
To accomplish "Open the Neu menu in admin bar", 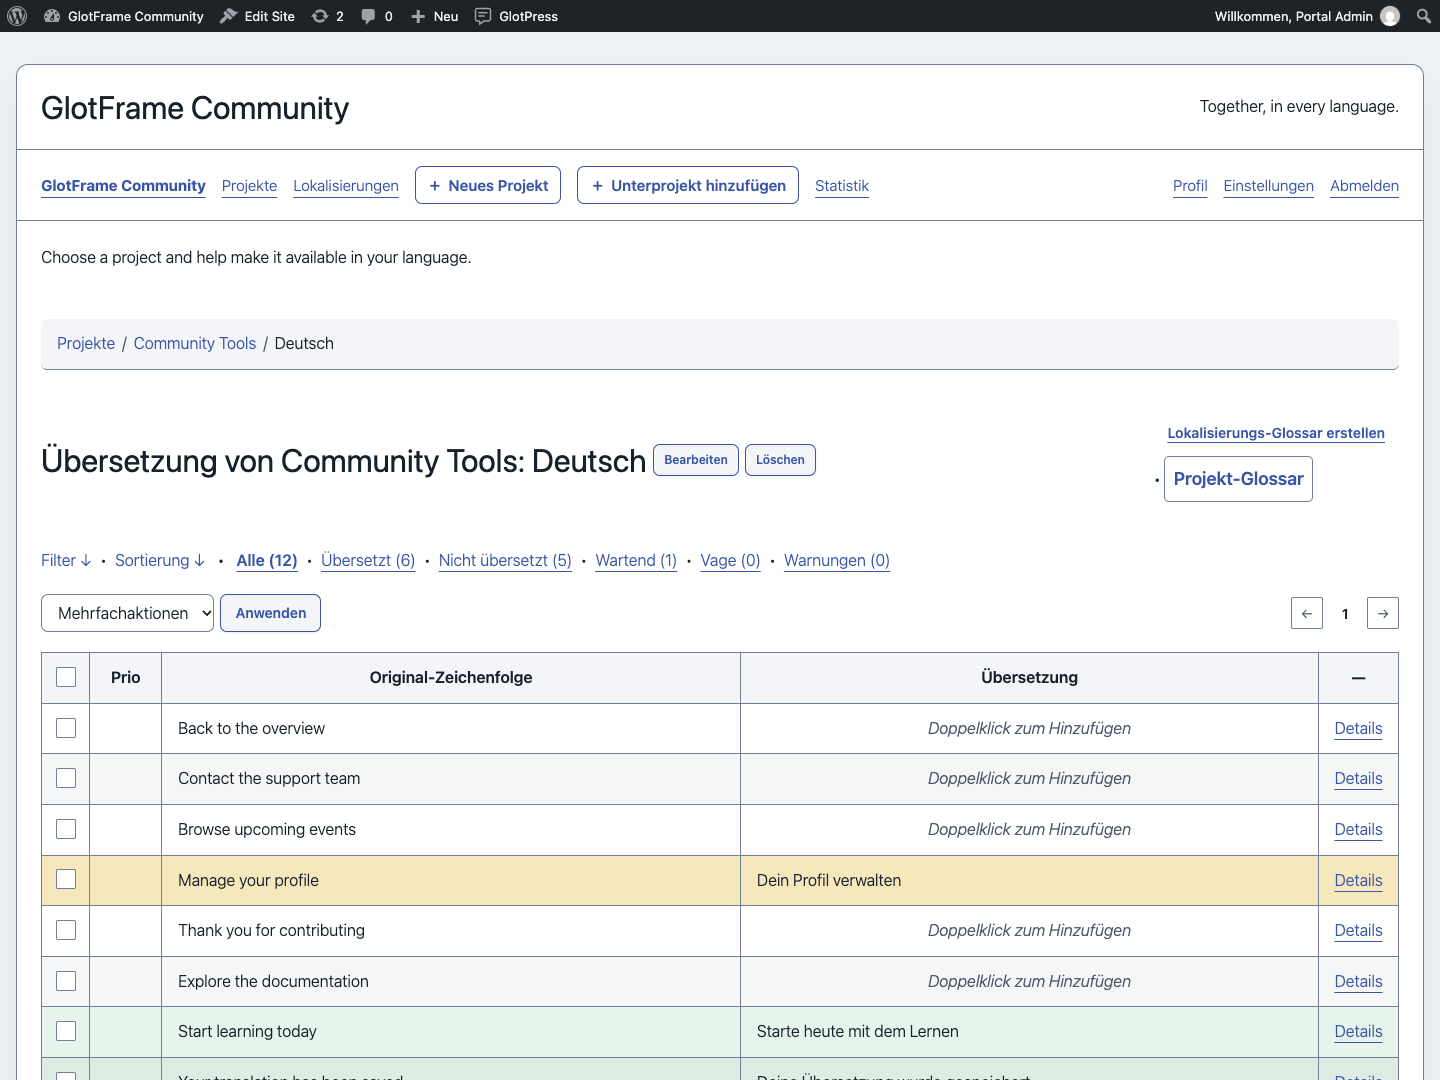I will pyautogui.click(x=435, y=16).
